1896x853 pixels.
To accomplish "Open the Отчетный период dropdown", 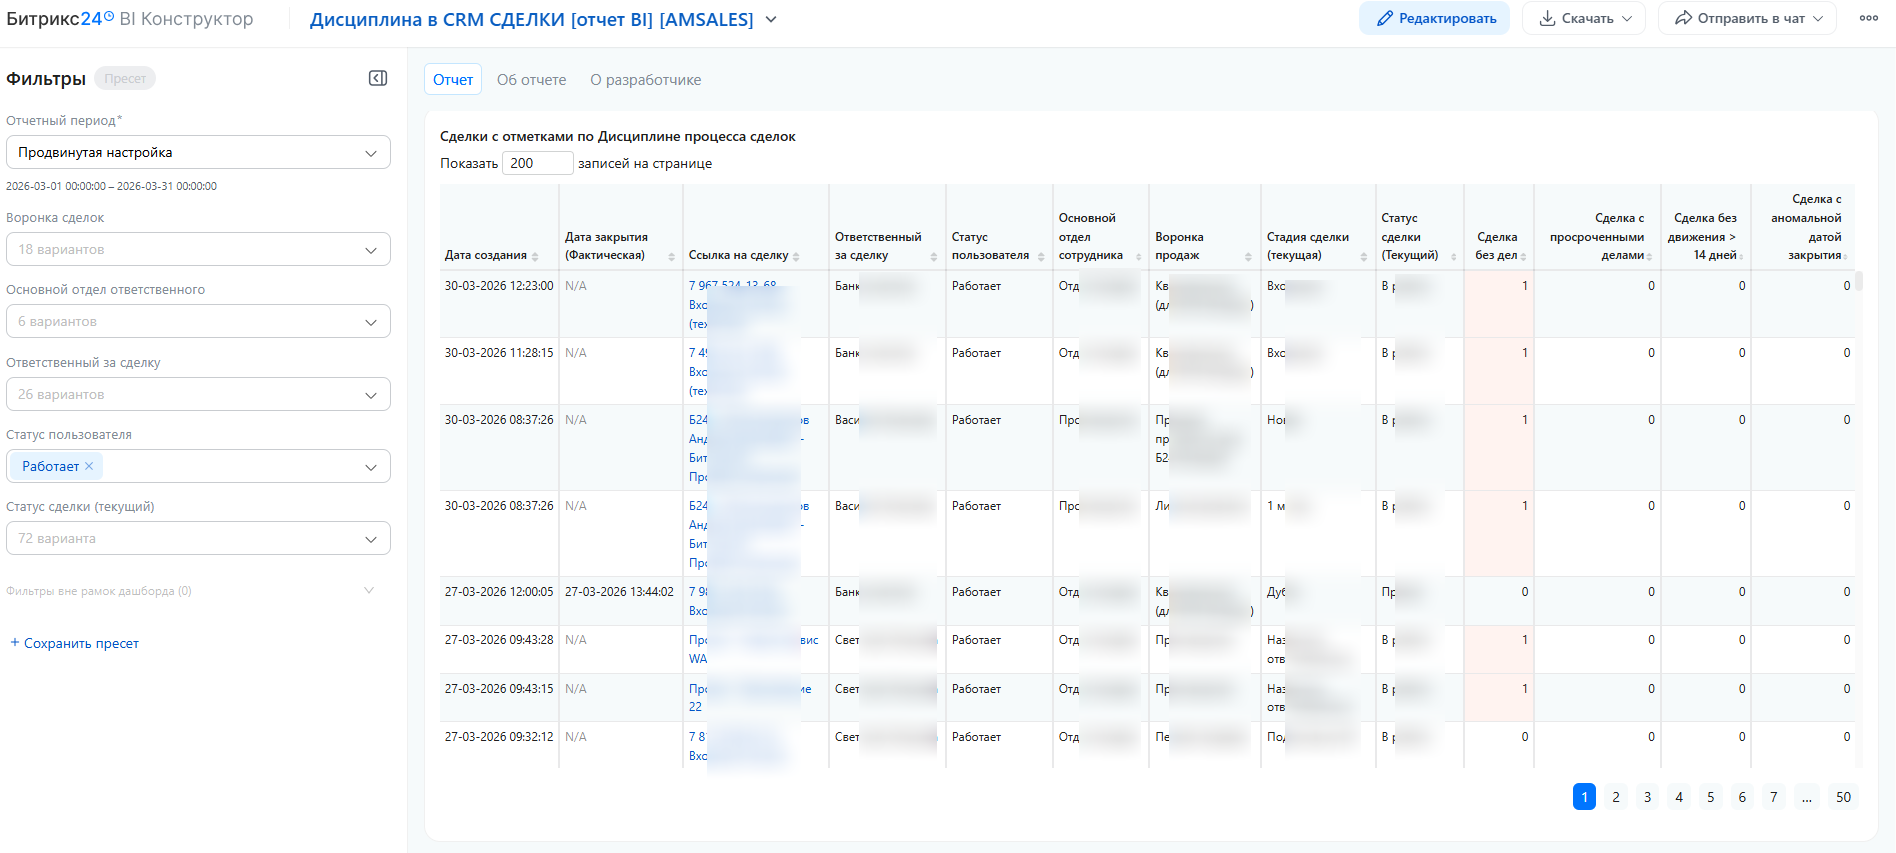I will [198, 153].
